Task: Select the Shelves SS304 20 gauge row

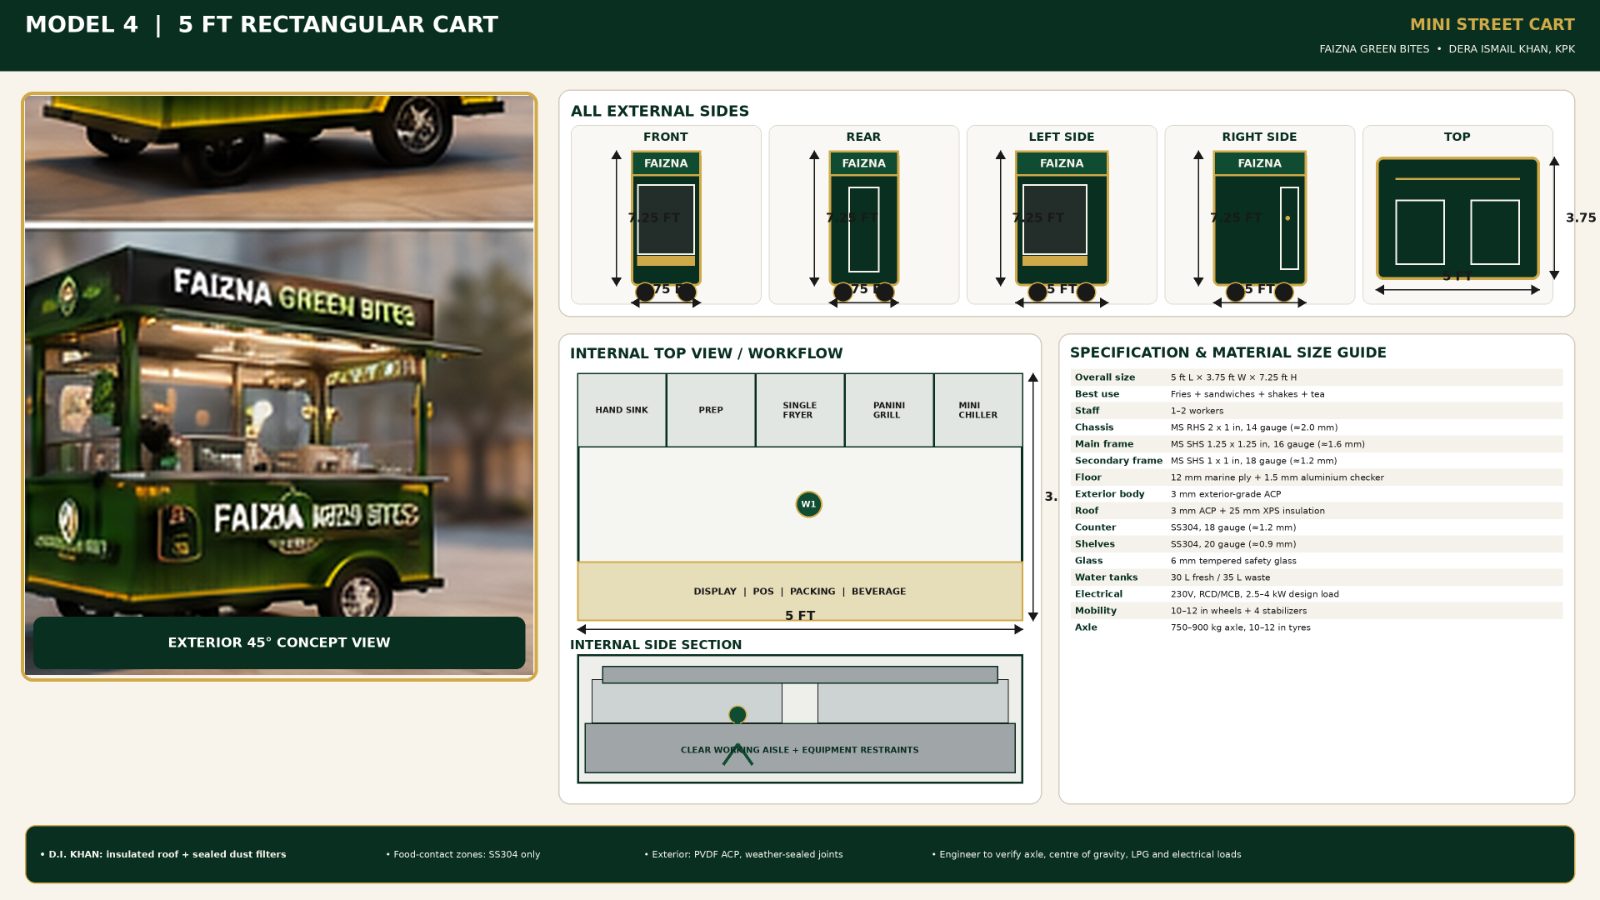Action: 1316,544
